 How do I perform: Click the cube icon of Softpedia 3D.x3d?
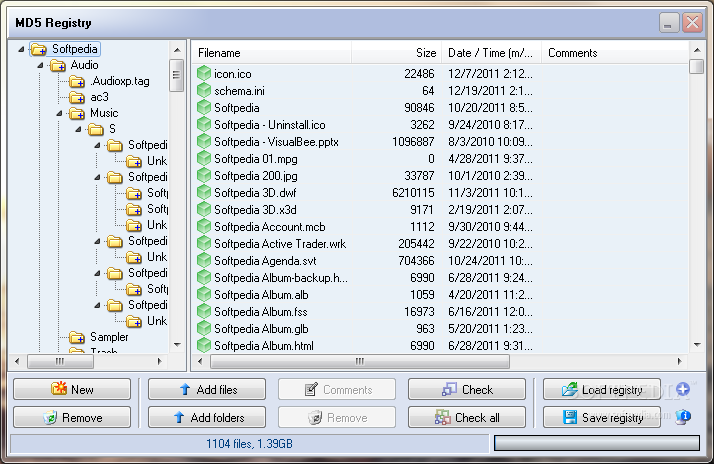coord(204,209)
